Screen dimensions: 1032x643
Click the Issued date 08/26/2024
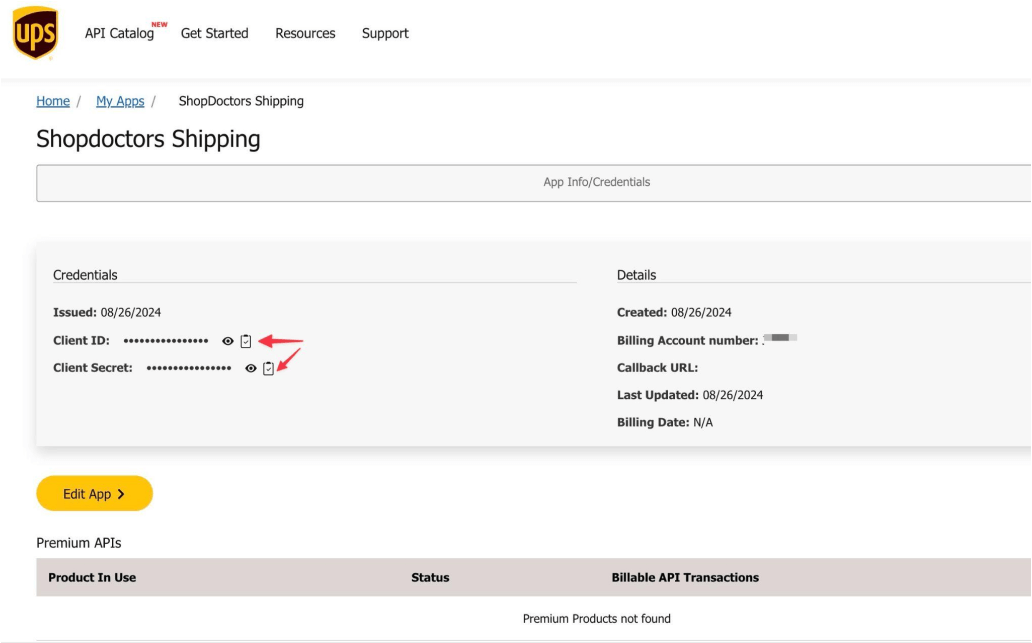coord(130,313)
